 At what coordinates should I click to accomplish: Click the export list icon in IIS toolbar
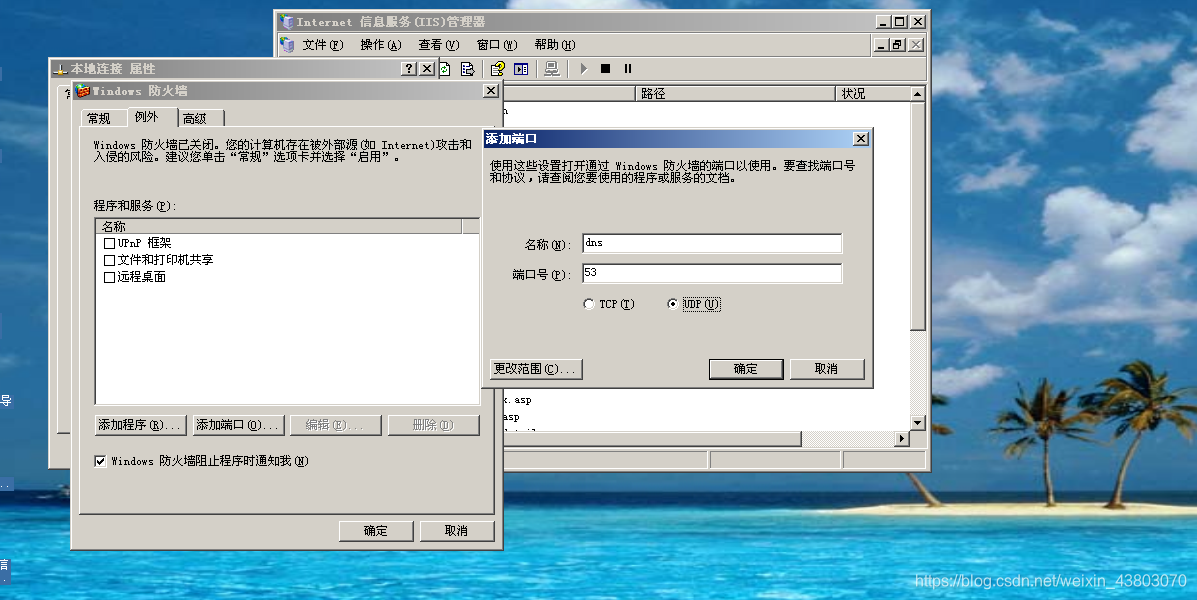click(468, 69)
